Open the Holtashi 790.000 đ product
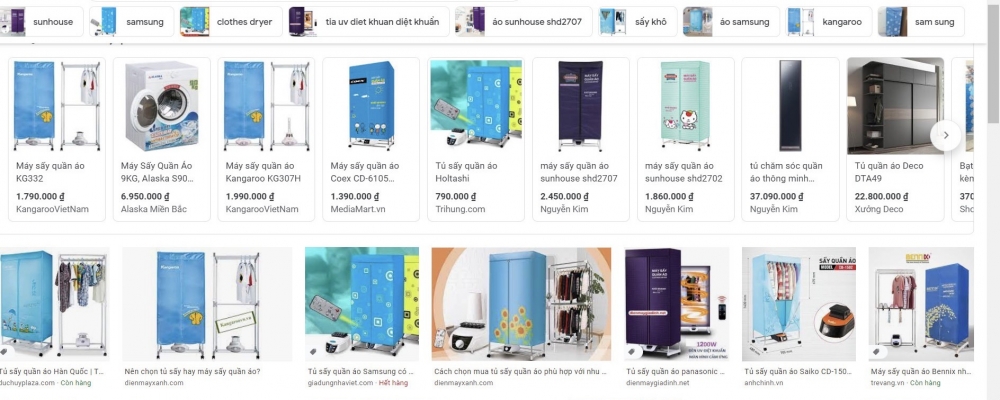This screenshot has height=400, width=1000. coord(476,139)
